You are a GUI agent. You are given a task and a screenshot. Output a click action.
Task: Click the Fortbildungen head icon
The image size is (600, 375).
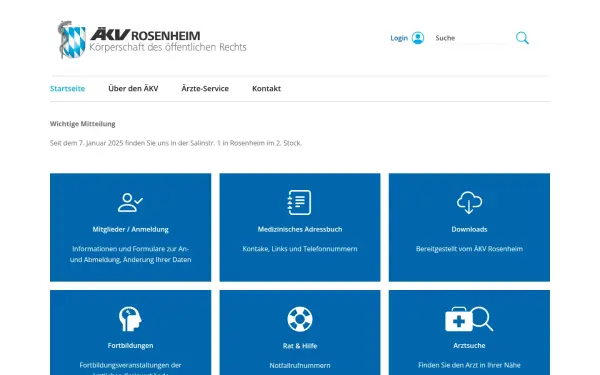coord(130,319)
